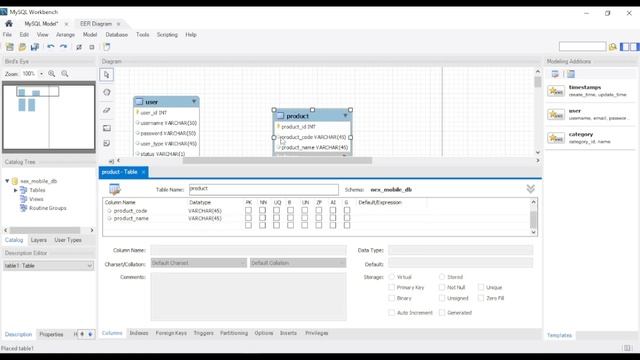The image size is (640, 360).
Task: Open the Database menu
Action: pos(116,35)
